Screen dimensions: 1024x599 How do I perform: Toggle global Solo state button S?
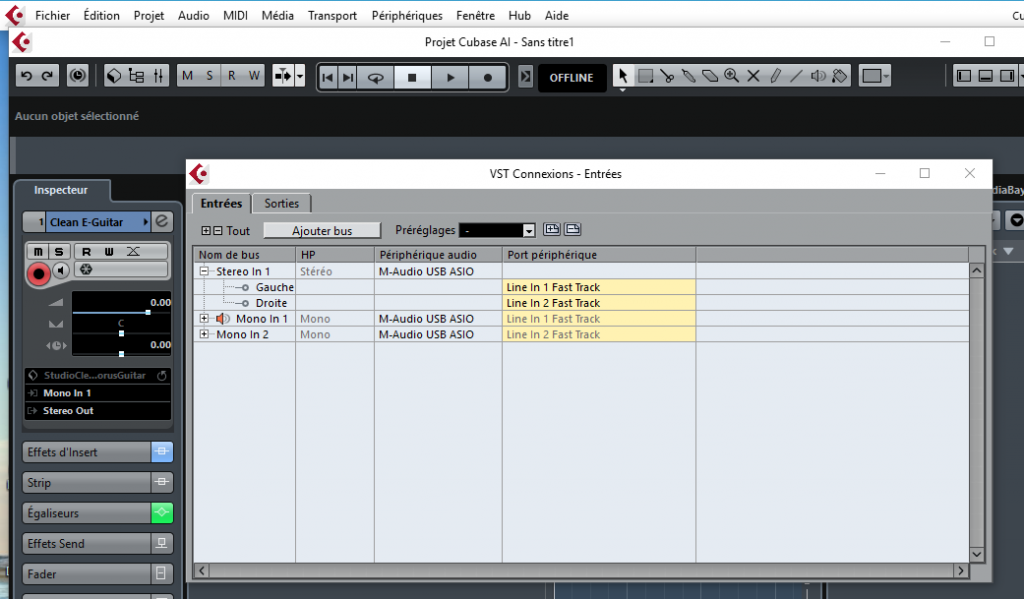coord(210,76)
